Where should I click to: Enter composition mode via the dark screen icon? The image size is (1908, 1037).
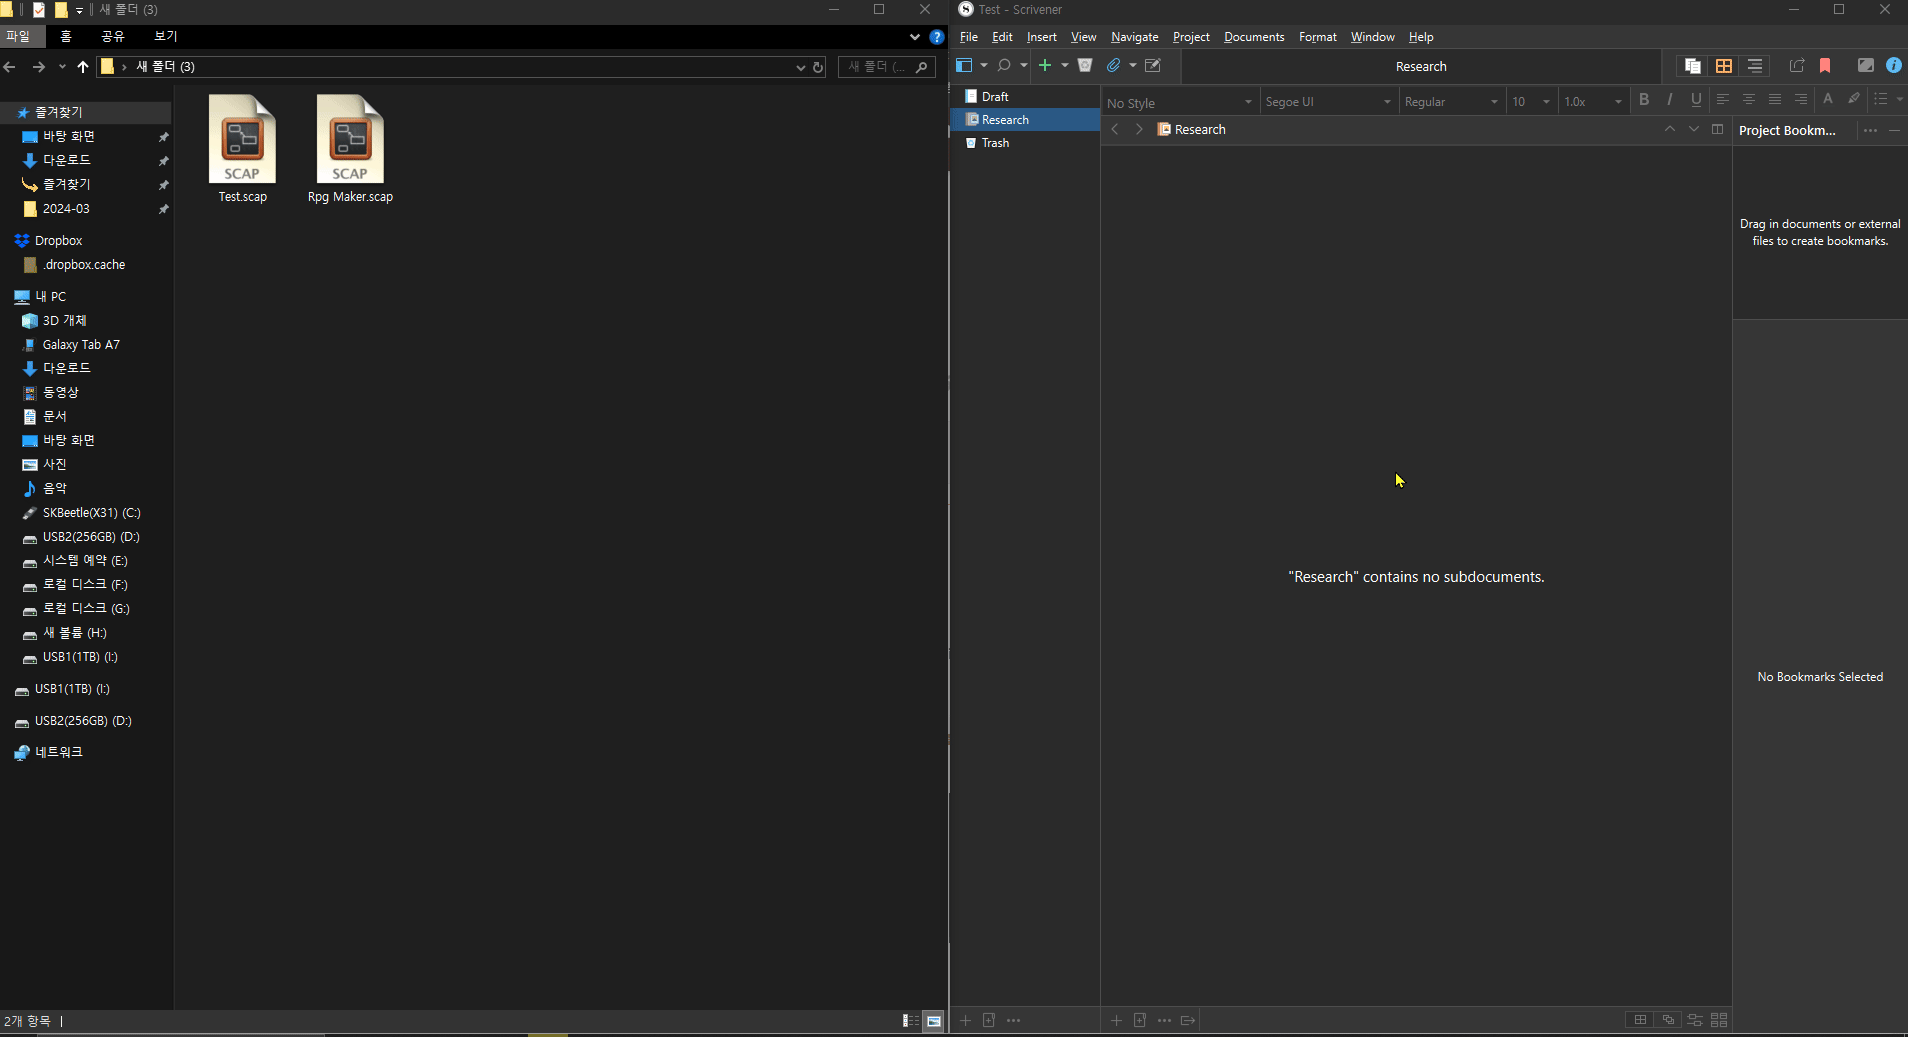coord(1864,66)
